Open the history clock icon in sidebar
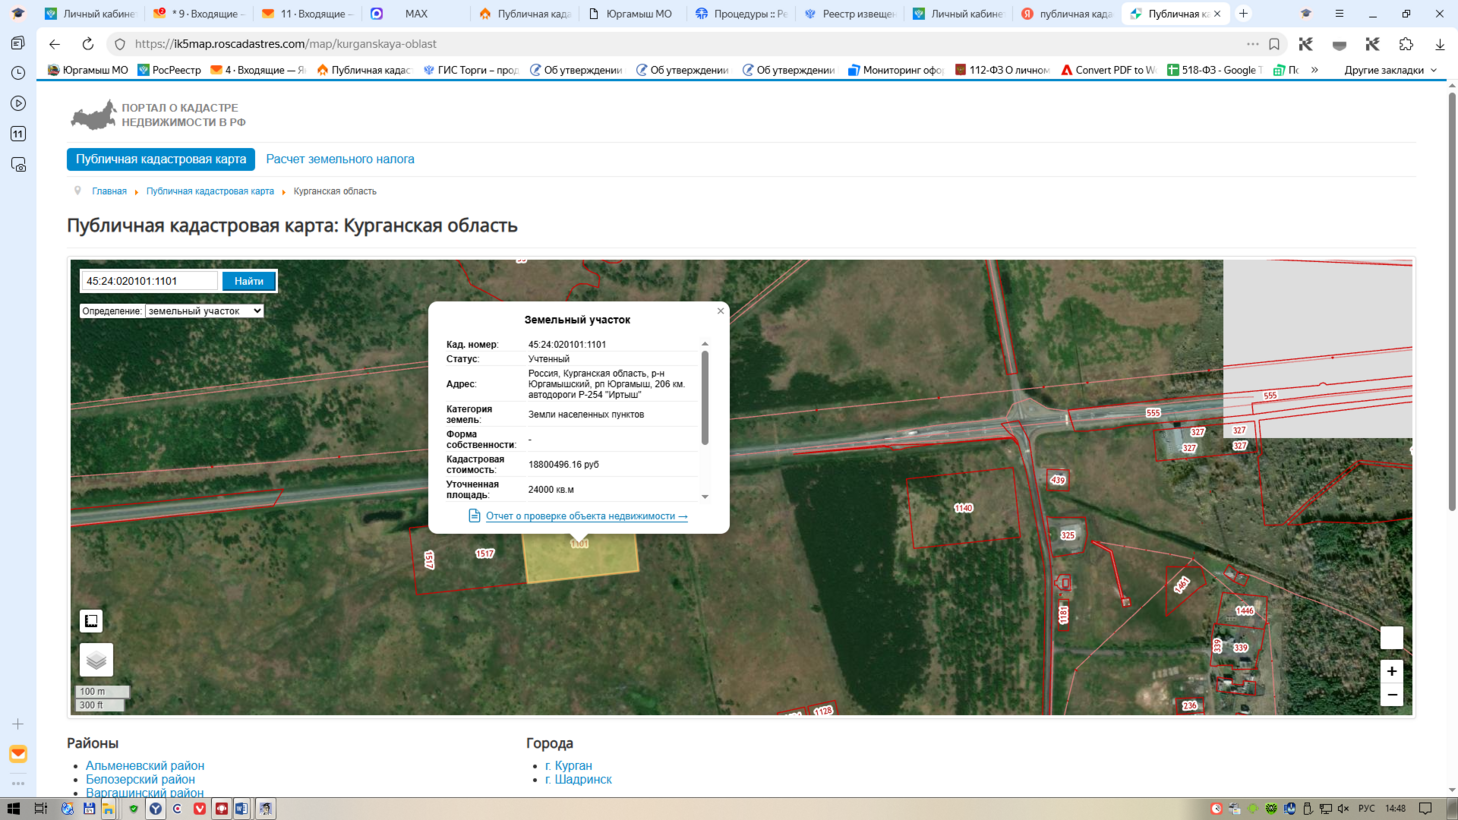 pos(18,73)
